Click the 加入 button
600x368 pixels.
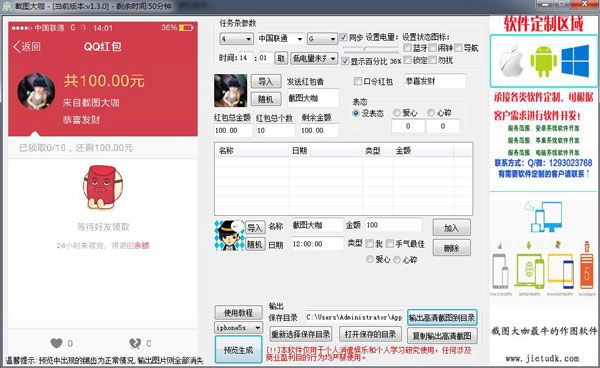click(x=452, y=228)
